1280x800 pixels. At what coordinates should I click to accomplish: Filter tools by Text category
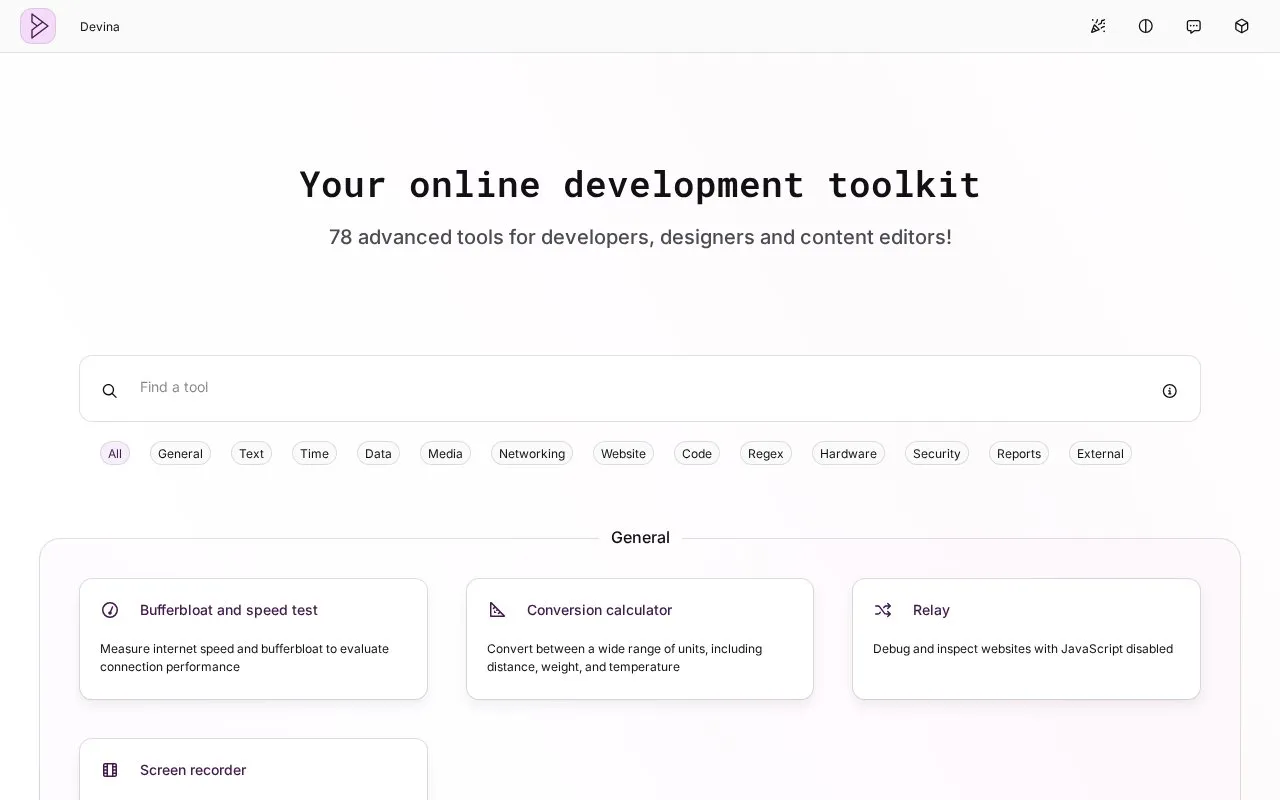[x=251, y=454]
